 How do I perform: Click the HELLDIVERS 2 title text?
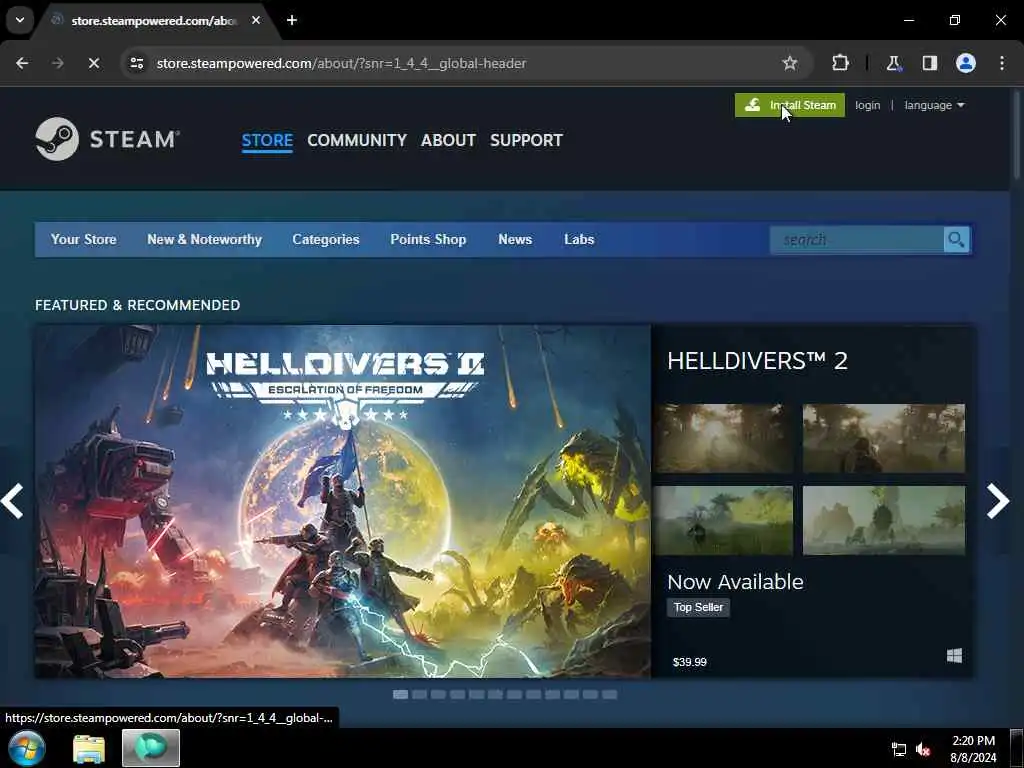757,360
